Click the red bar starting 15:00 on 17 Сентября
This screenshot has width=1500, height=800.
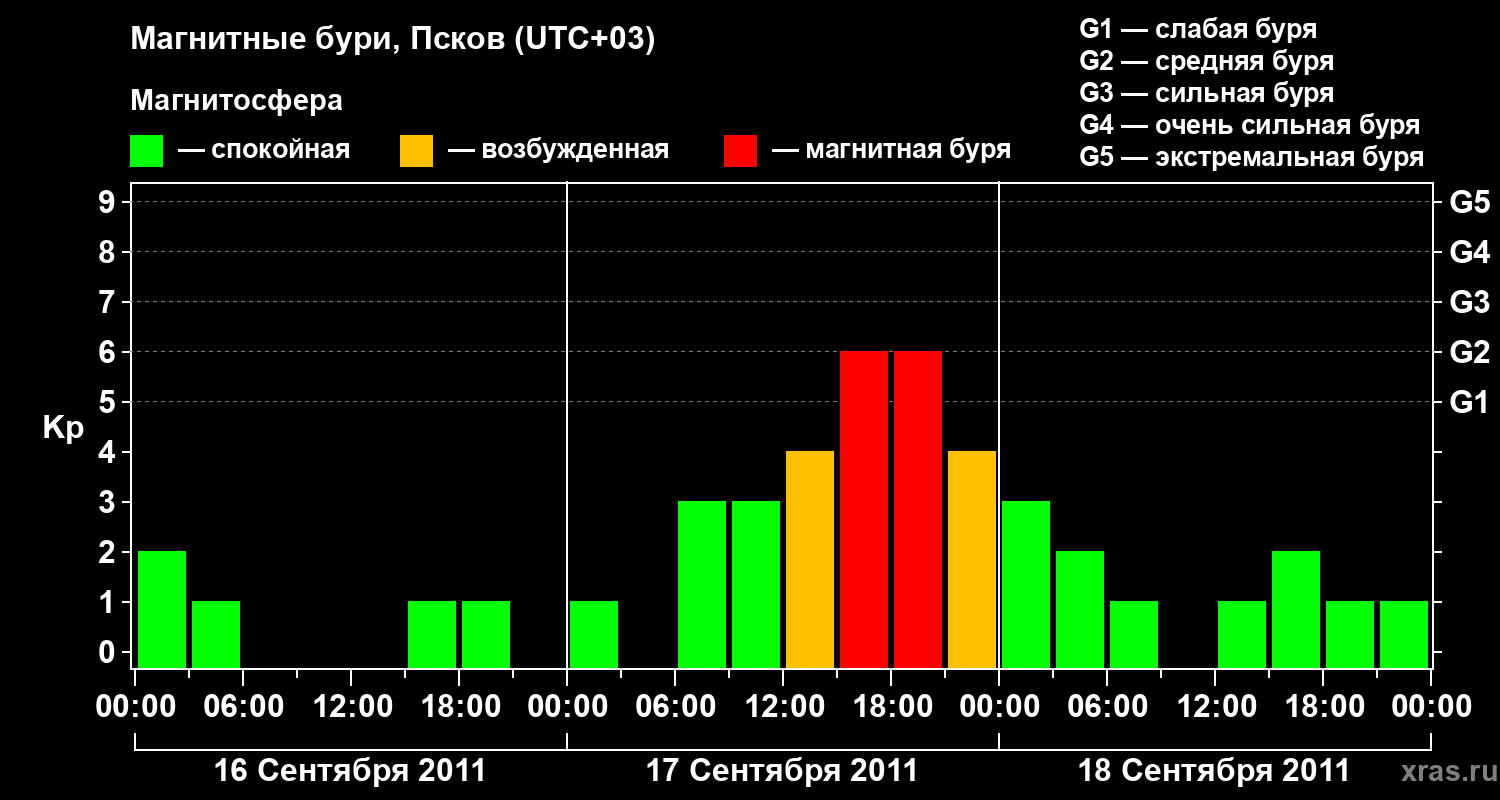(x=864, y=510)
